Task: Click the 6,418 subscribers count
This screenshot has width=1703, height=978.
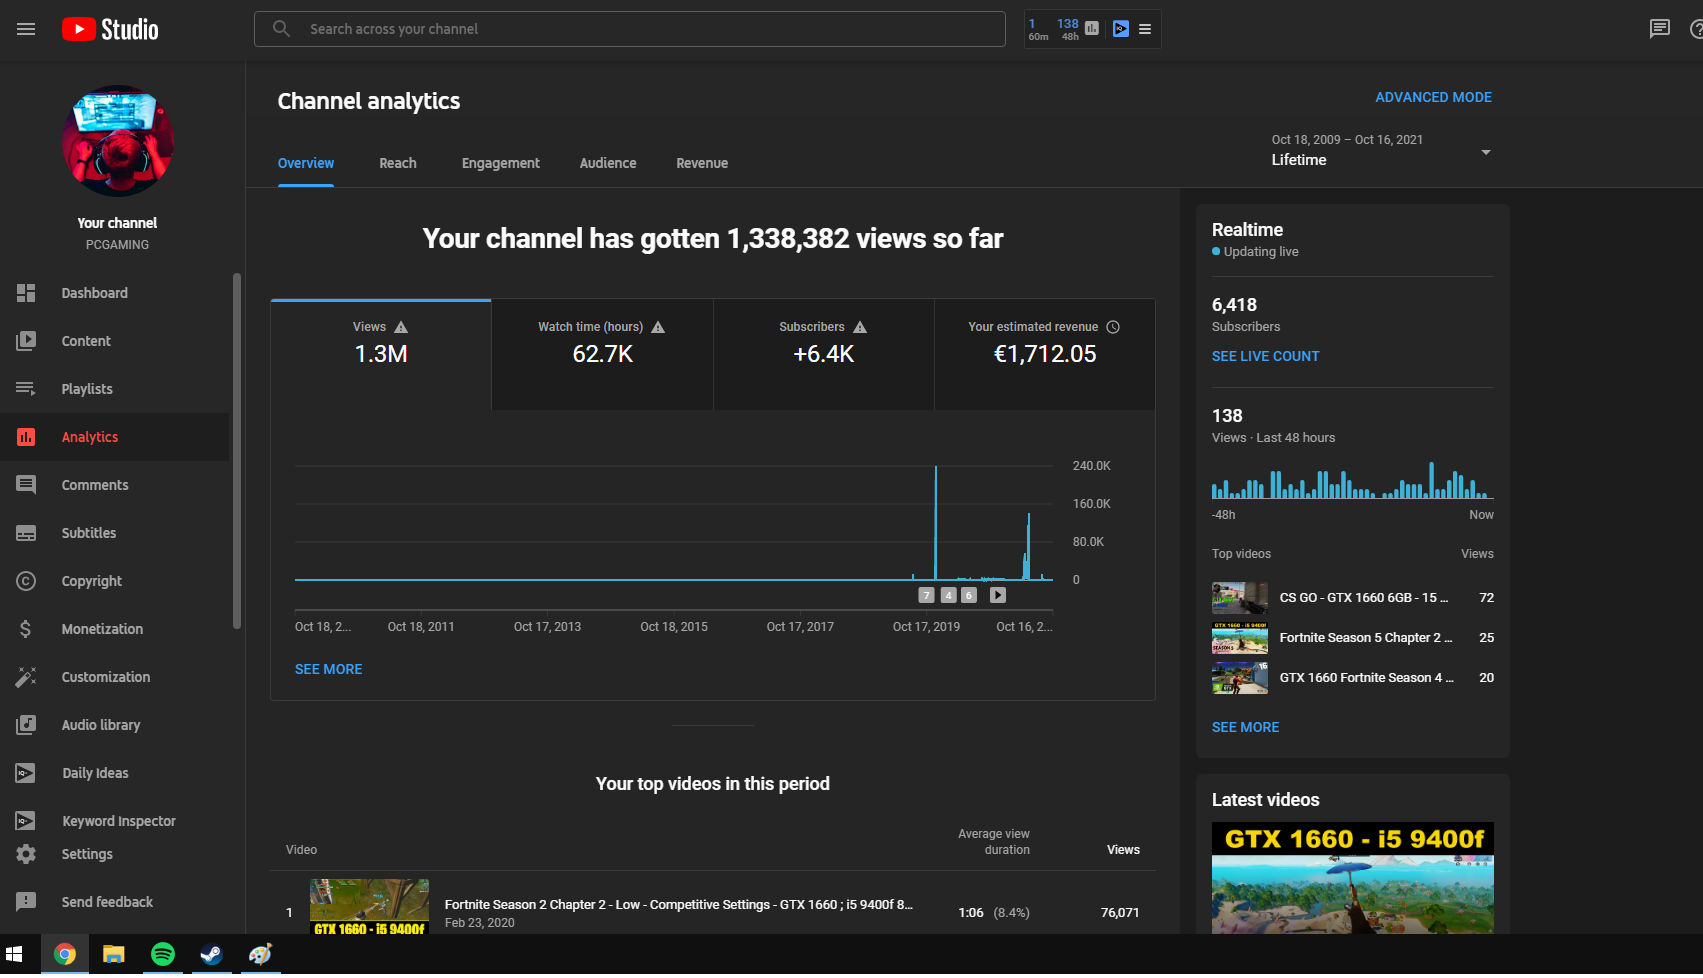Action: [1234, 305]
